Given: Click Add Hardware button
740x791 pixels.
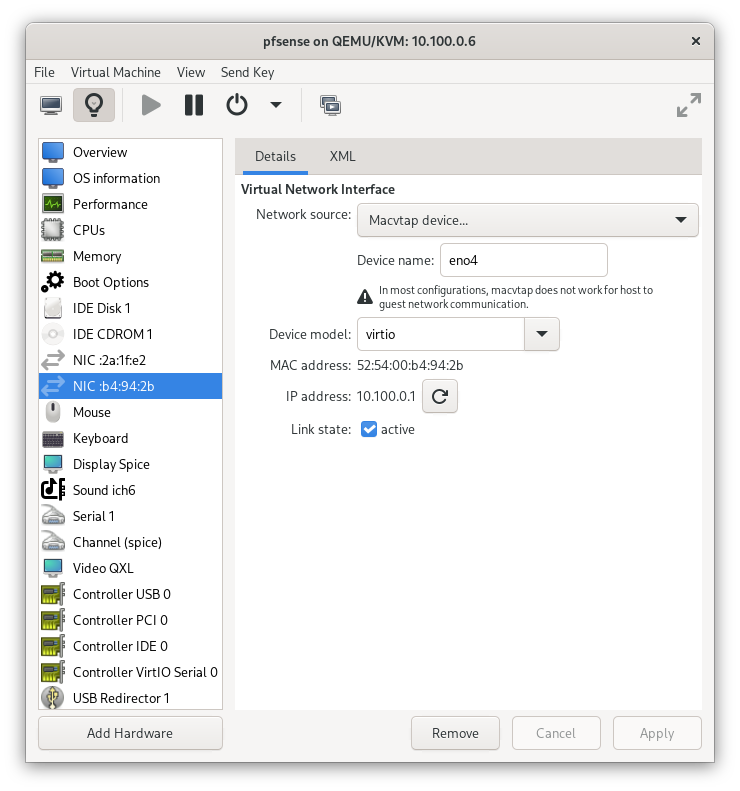Looking at the screenshot, I should tap(130, 733).
